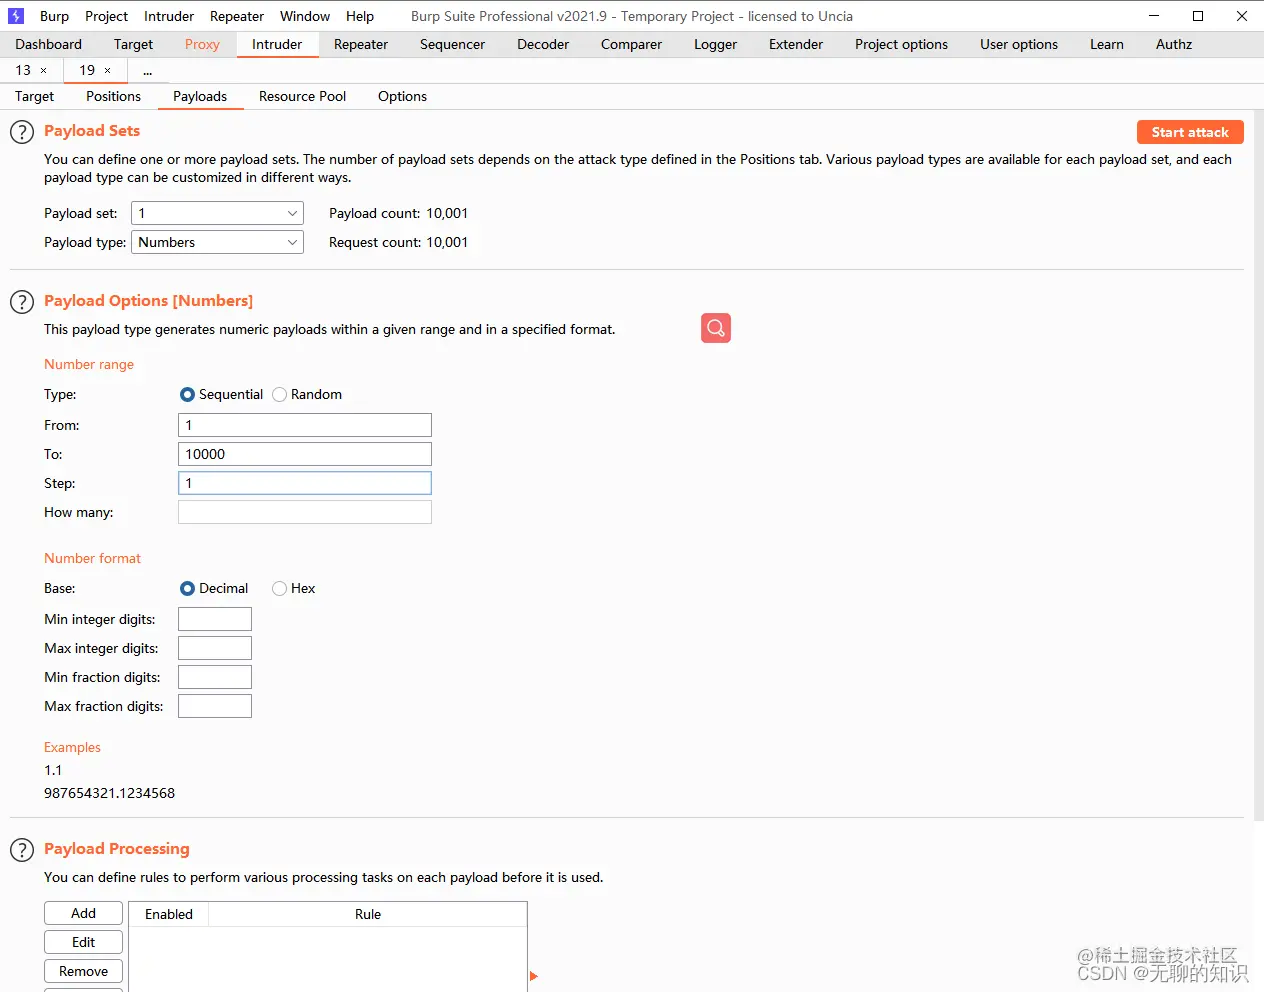The width and height of the screenshot is (1264, 992).
Task: Click the How many field
Action: (305, 512)
